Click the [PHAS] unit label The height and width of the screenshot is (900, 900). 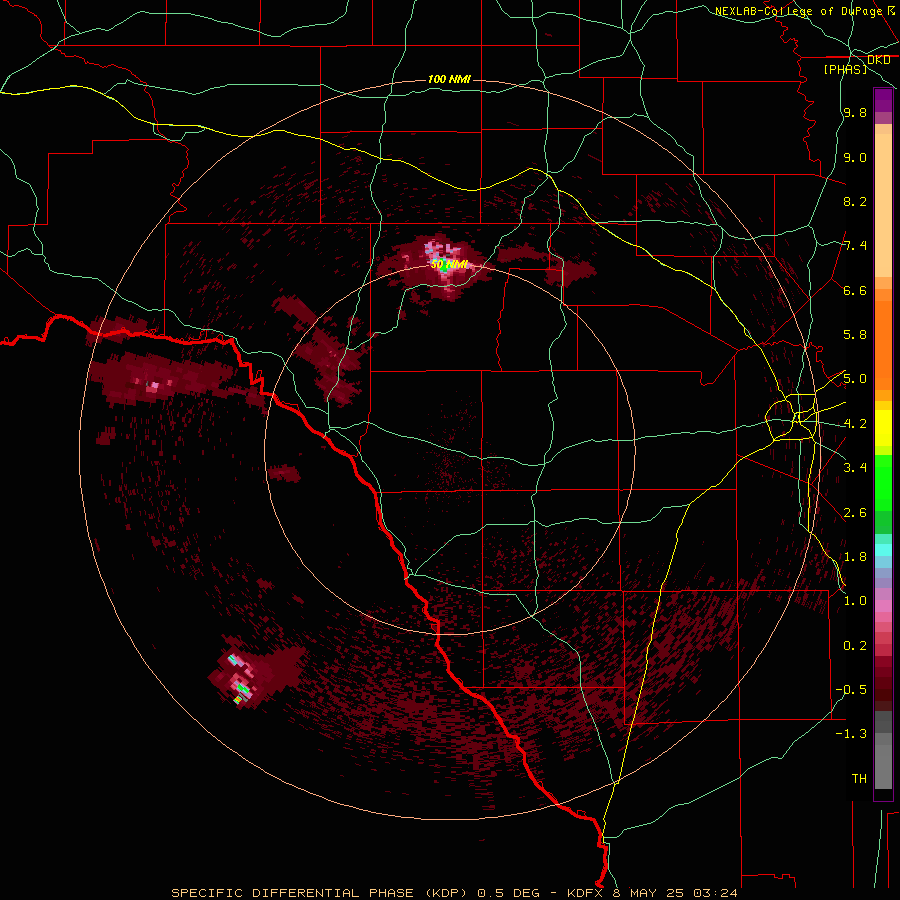pyautogui.click(x=845, y=69)
